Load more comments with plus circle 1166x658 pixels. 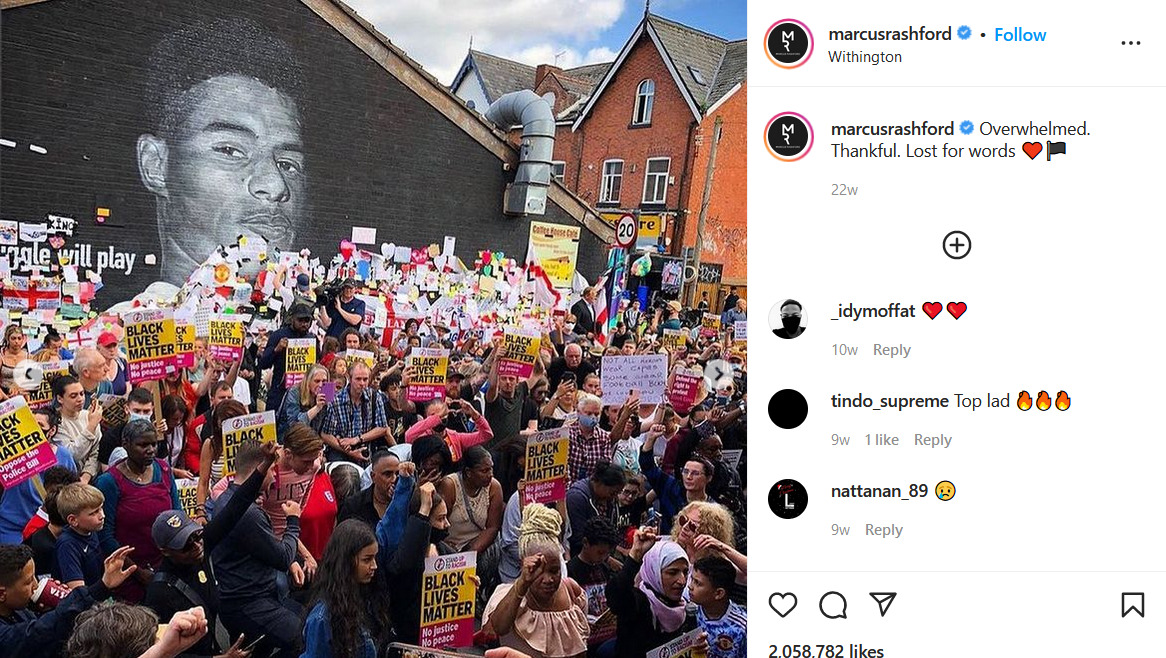[x=956, y=245]
